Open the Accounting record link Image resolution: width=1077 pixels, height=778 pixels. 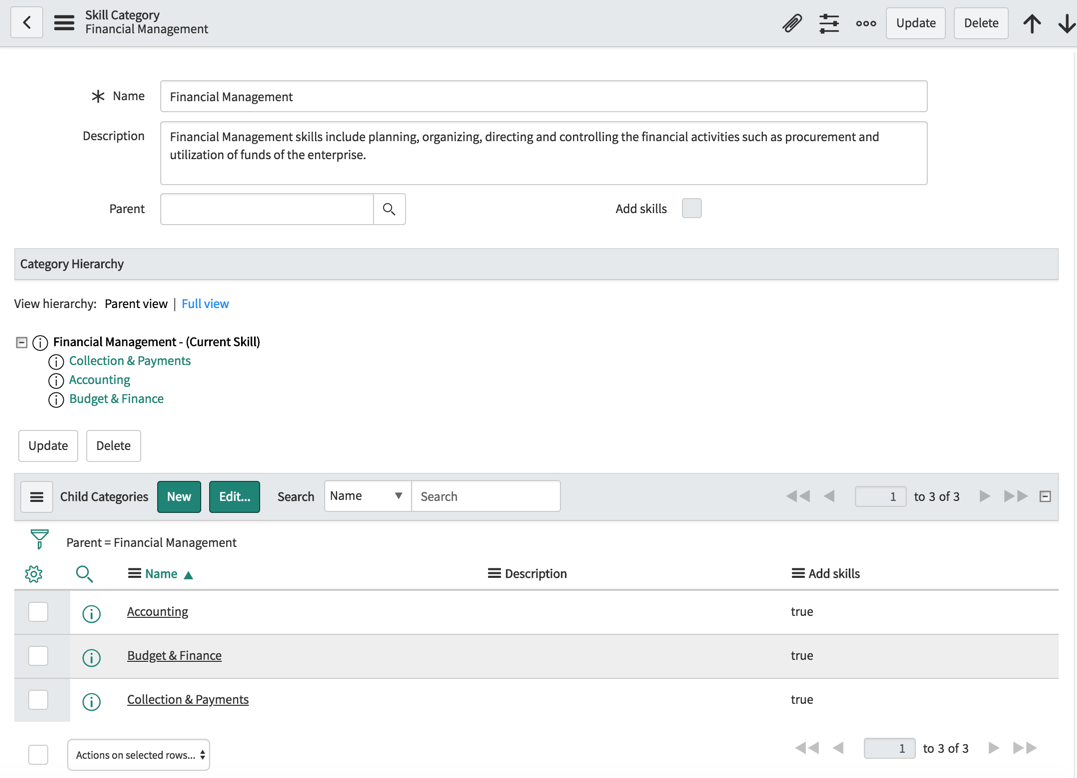[x=157, y=612]
